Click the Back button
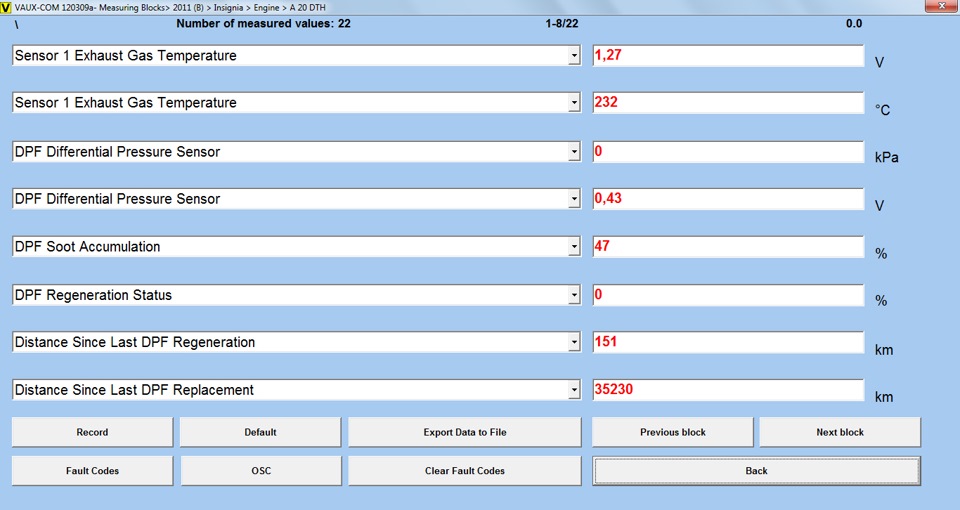The image size is (960, 510). pos(756,471)
